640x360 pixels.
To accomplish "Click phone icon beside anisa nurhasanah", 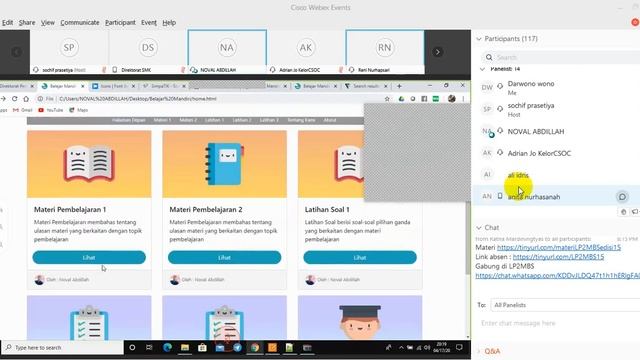I will tap(500, 196).
